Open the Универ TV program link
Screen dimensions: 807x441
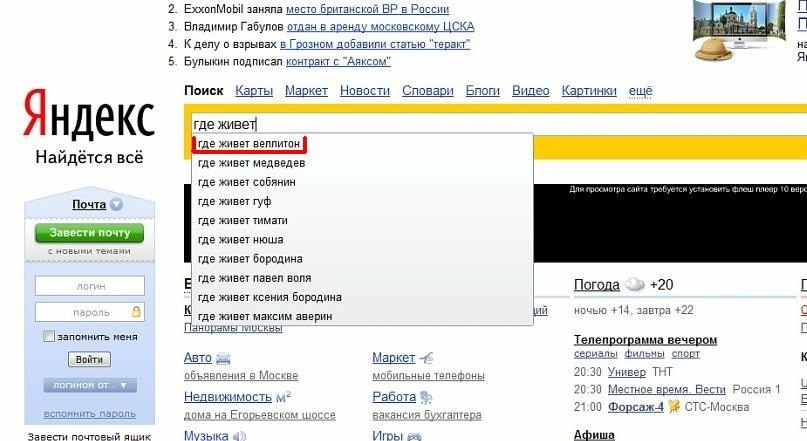[x=627, y=372]
